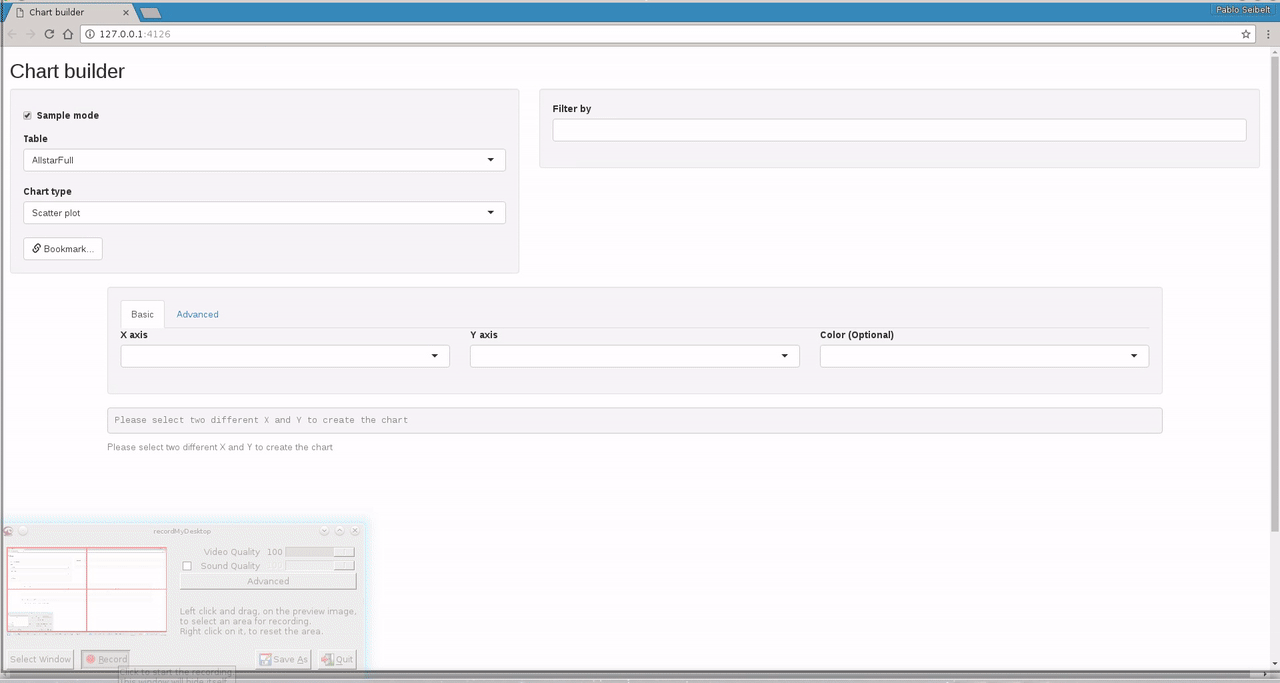Uncheck the Sample mode checkbox
The image size is (1280, 683).
[x=28, y=115]
